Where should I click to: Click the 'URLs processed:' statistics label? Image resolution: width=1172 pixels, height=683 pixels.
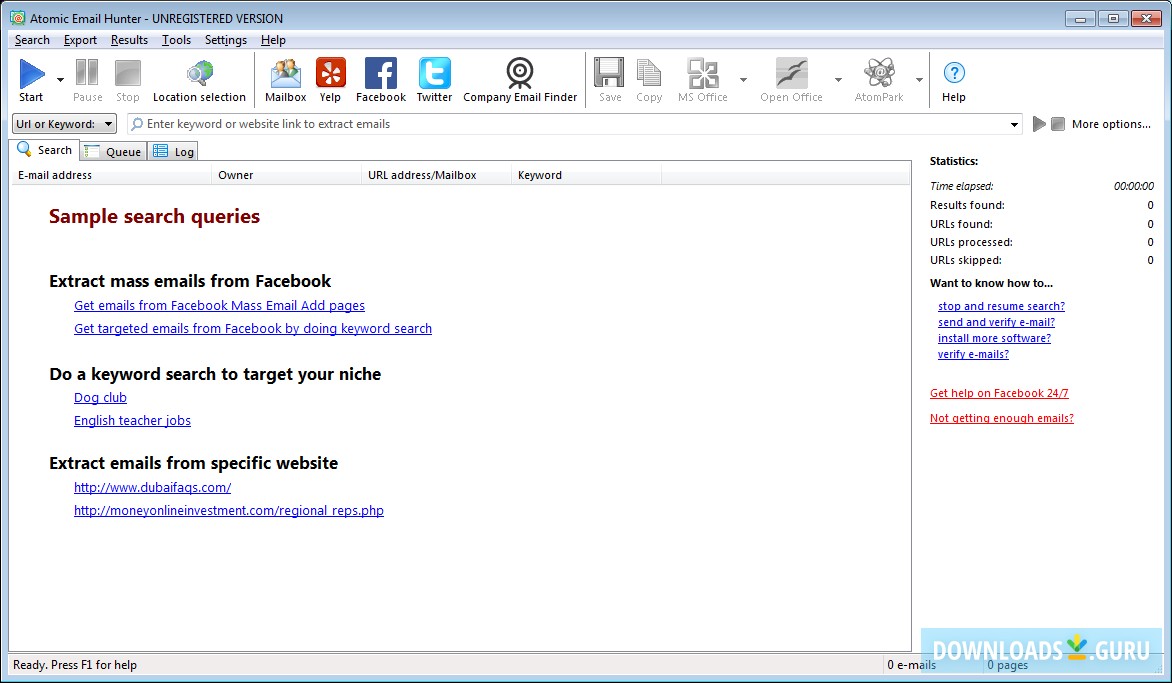coord(971,242)
